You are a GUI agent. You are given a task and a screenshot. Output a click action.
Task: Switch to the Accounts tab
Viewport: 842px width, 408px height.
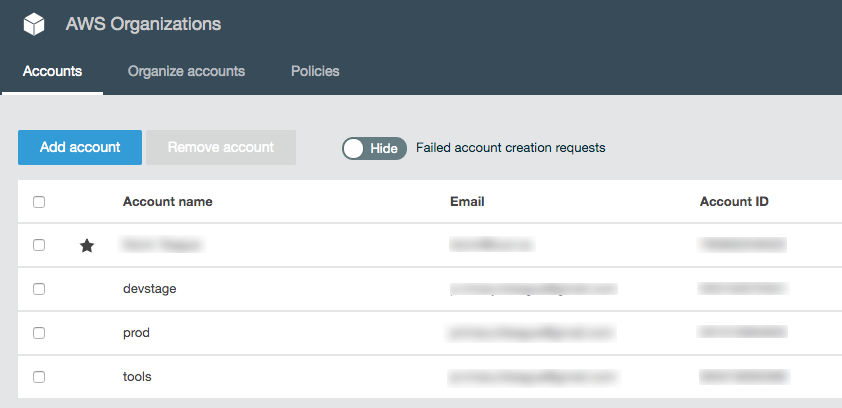(x=52, y=71)
